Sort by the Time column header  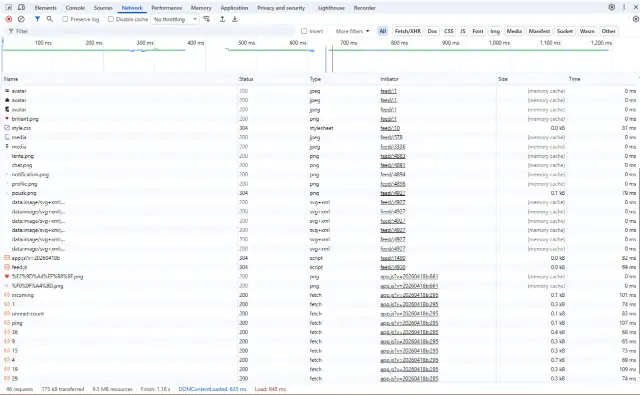click(x=602, y=79)
